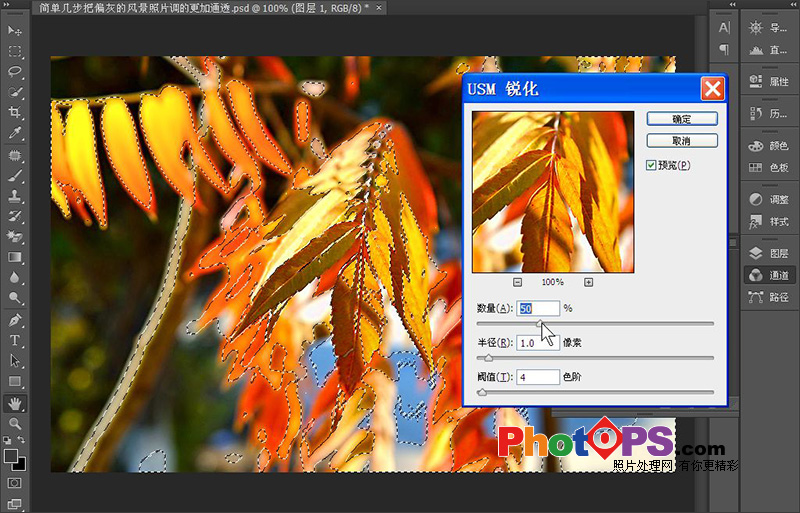Select the Pen tool

tap(14, 320)
